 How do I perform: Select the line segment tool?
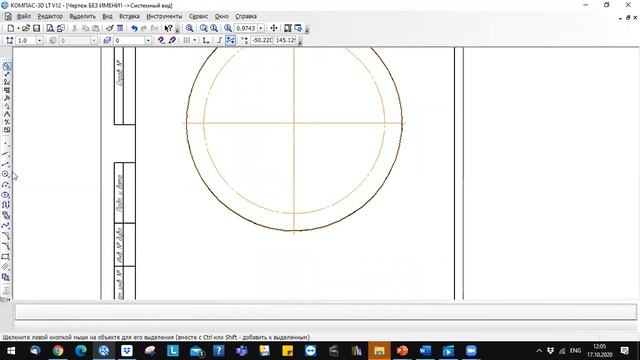click(6, 164)
